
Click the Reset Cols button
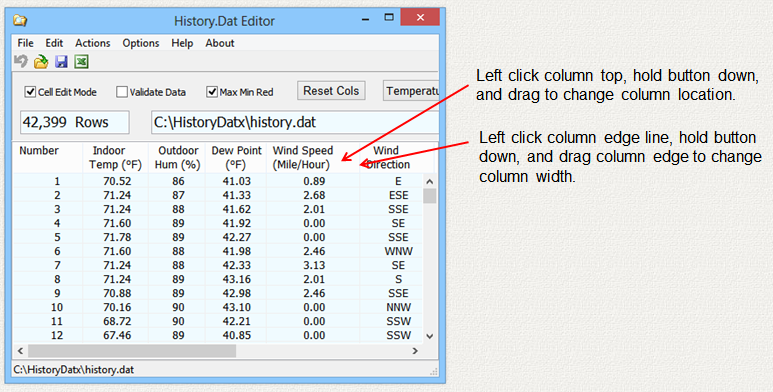point(331,91)
